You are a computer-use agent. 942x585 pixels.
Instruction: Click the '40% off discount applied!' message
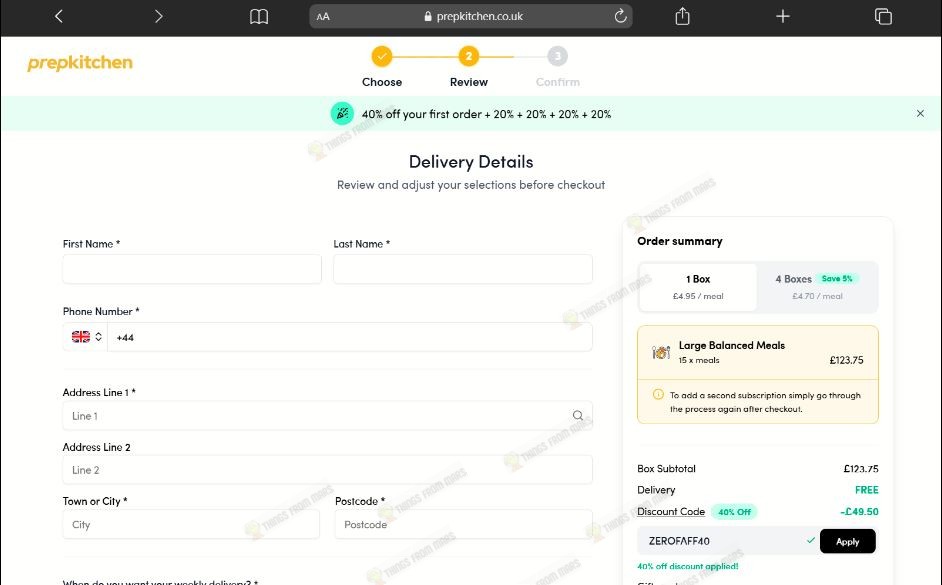[x=687, y=566]
